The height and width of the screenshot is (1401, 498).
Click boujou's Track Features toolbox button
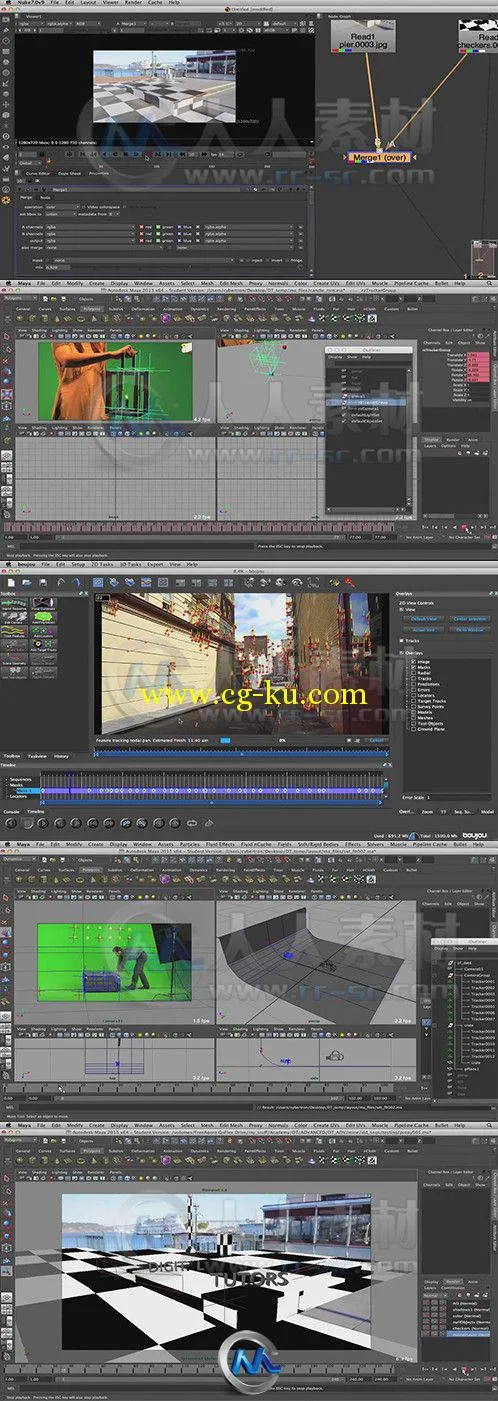coord(14,630)
